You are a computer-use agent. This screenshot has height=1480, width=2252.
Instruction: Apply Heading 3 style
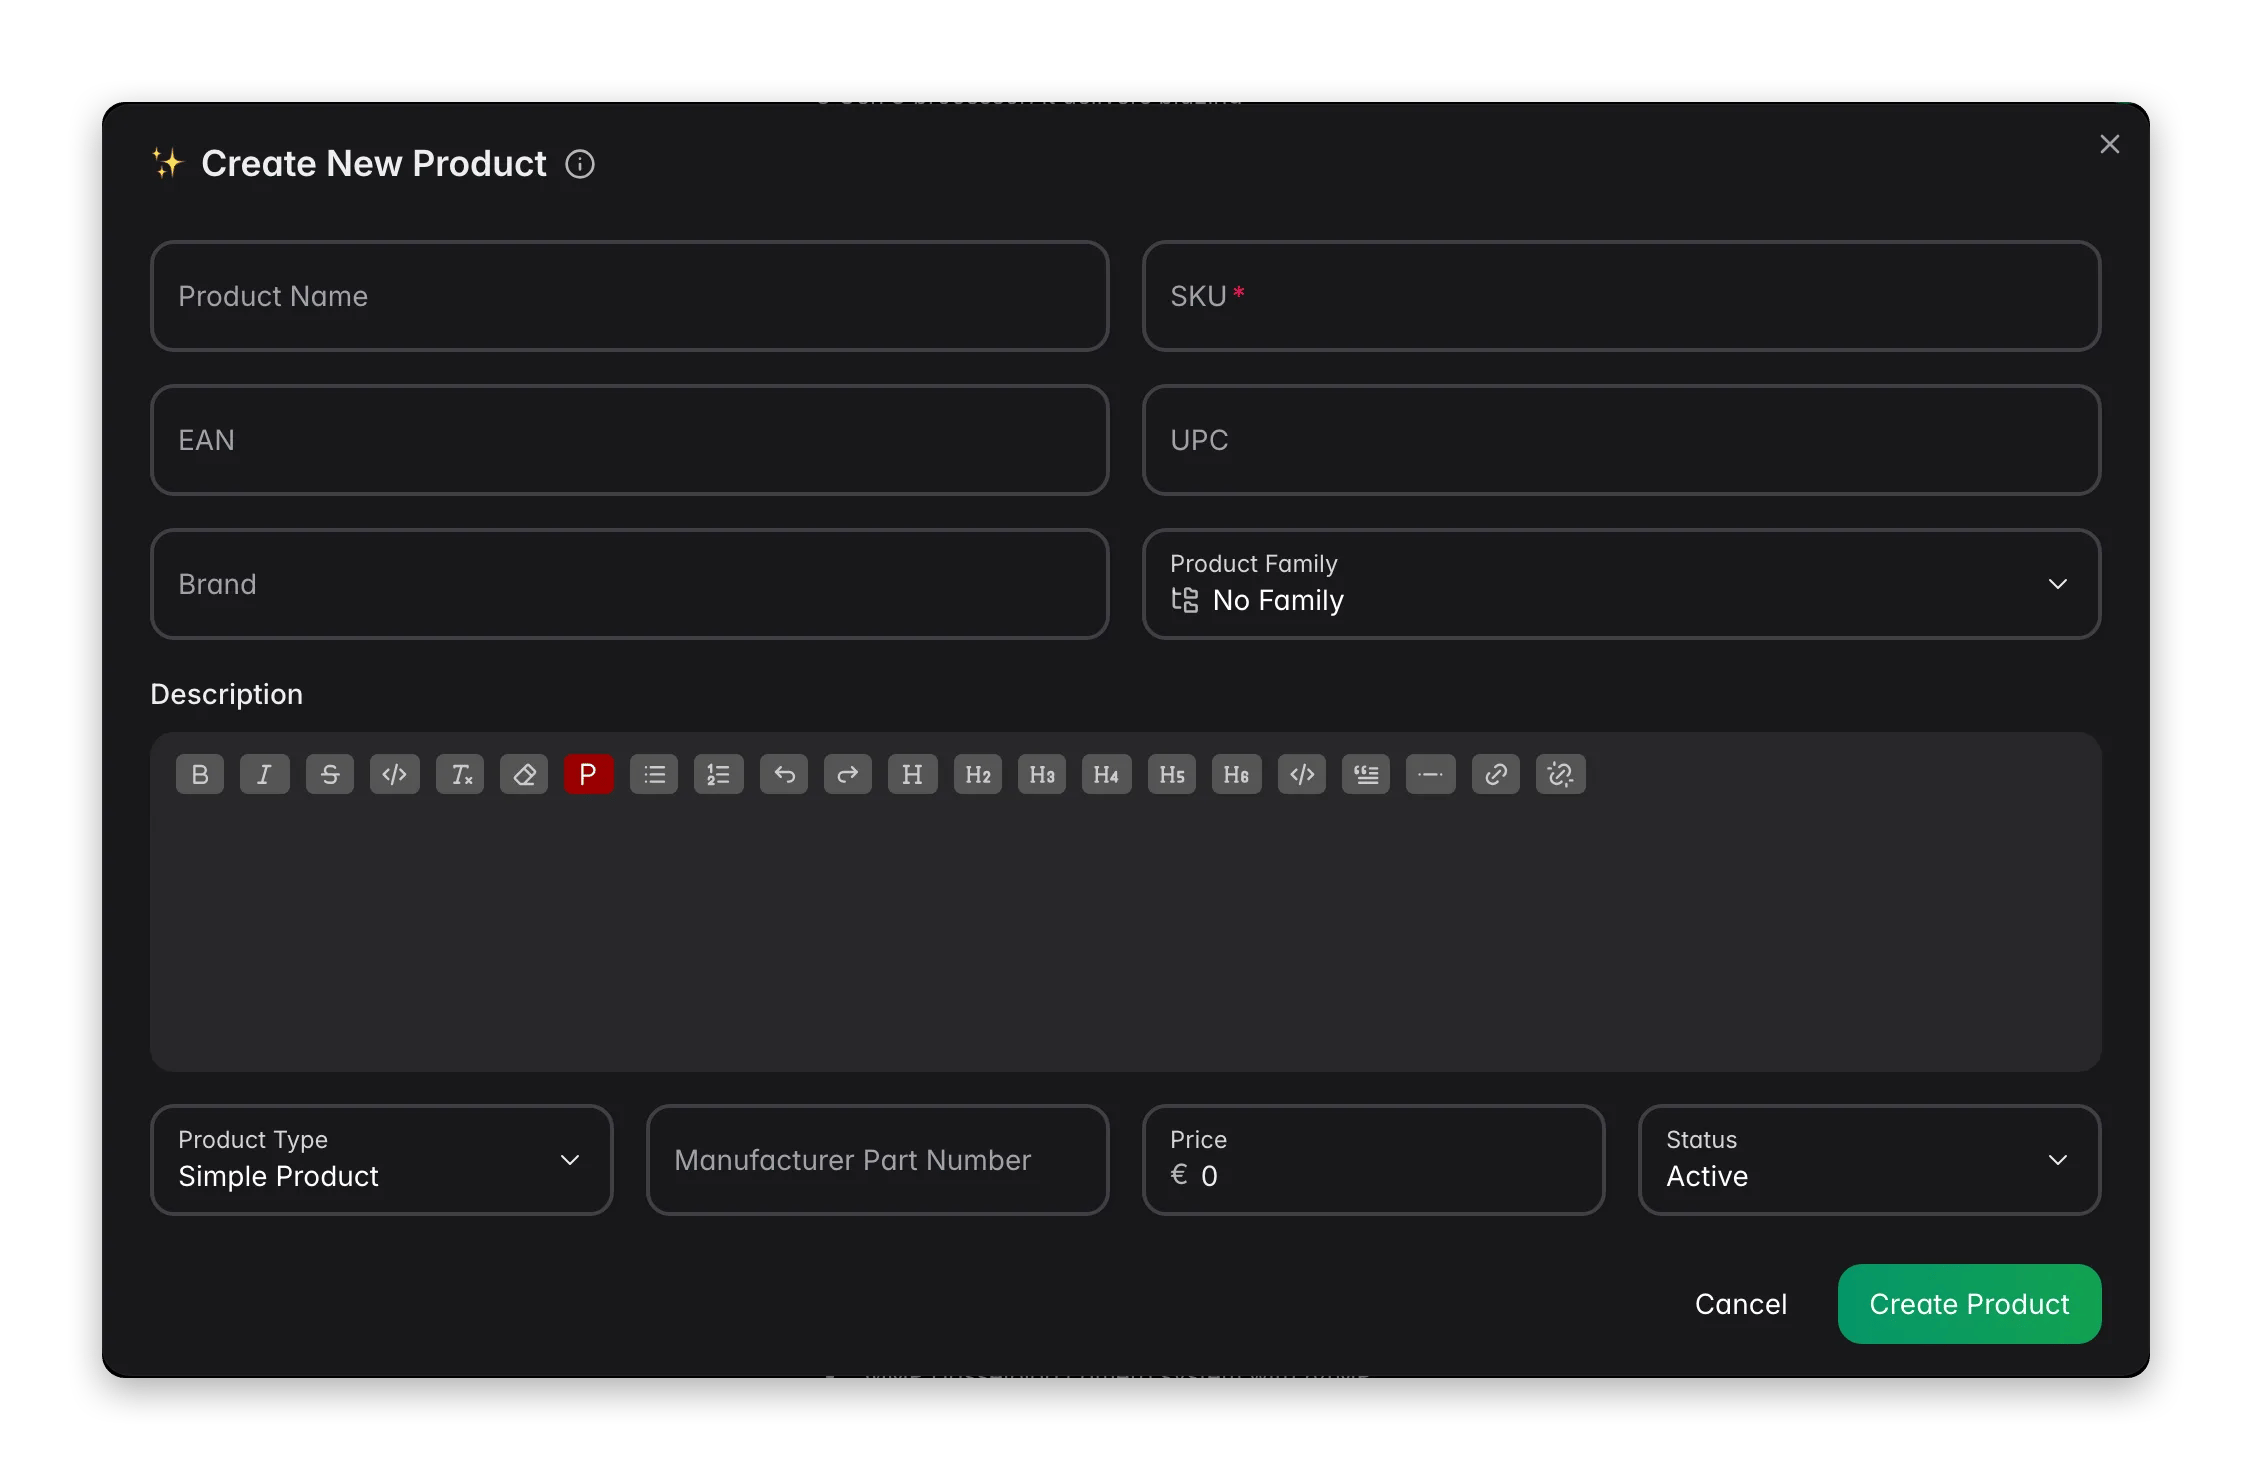1042,774
